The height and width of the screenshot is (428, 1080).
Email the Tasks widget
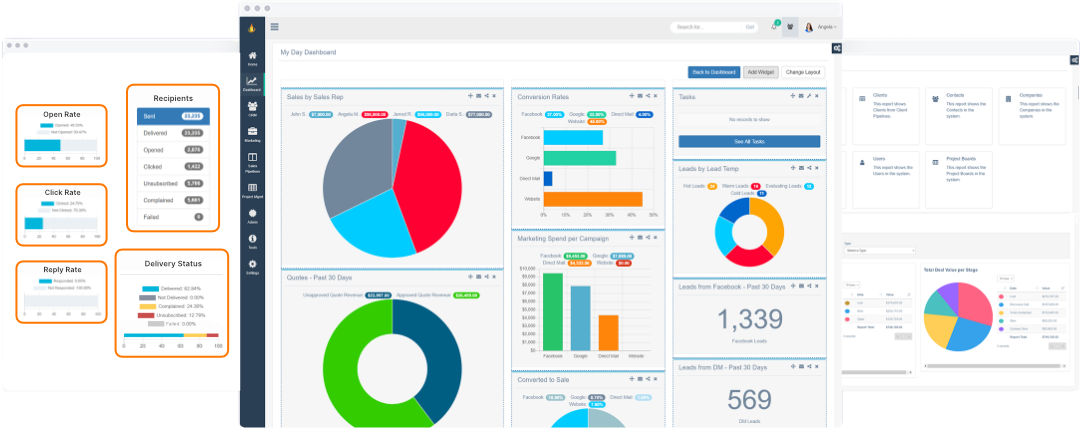click(x=800, y=96)
